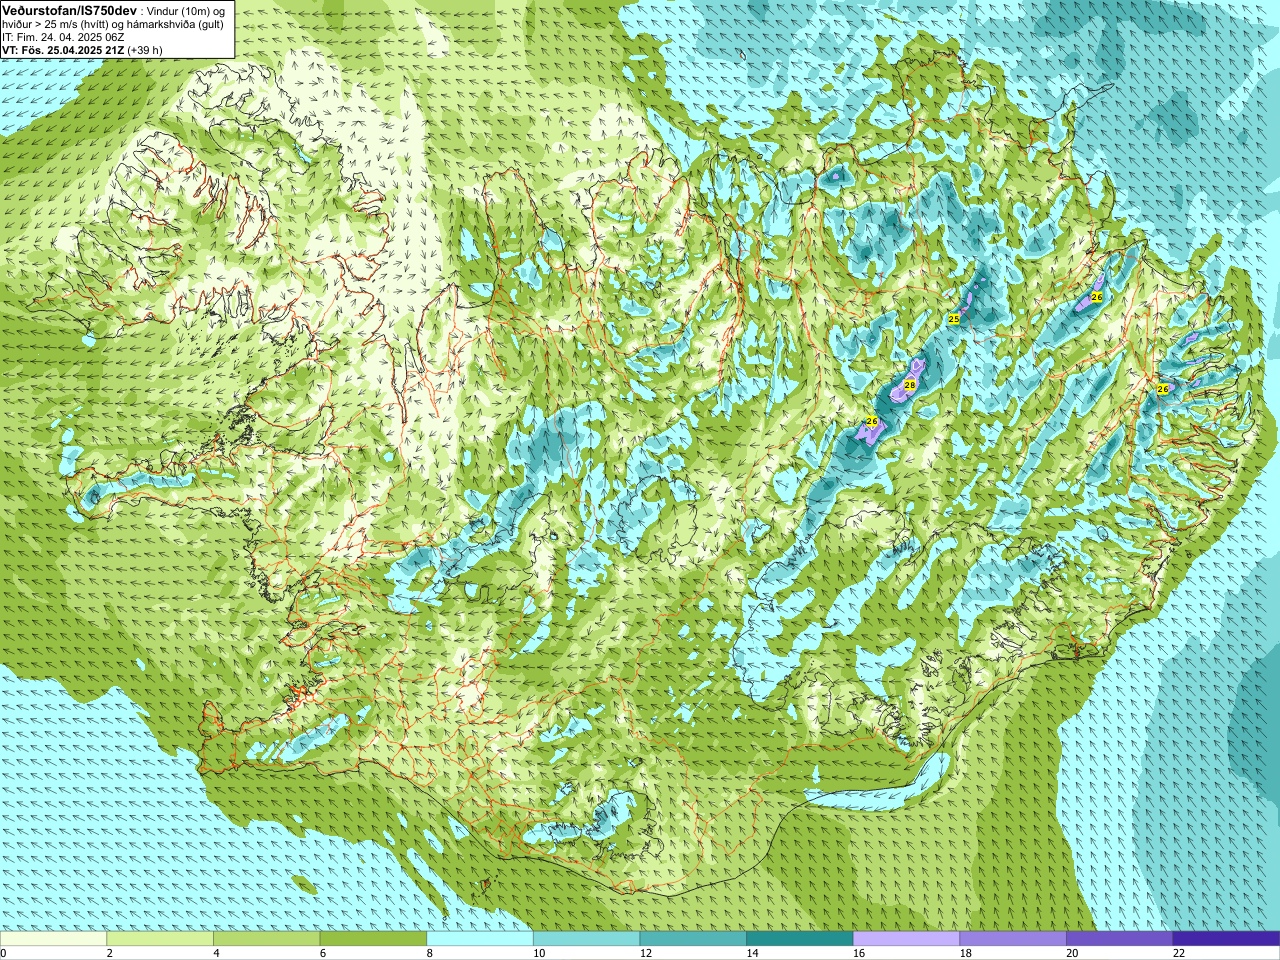Click the 20–22 m/s violet legend swatch
The width and height of the screenshot is (1280, 960).
click(1120, 939)
